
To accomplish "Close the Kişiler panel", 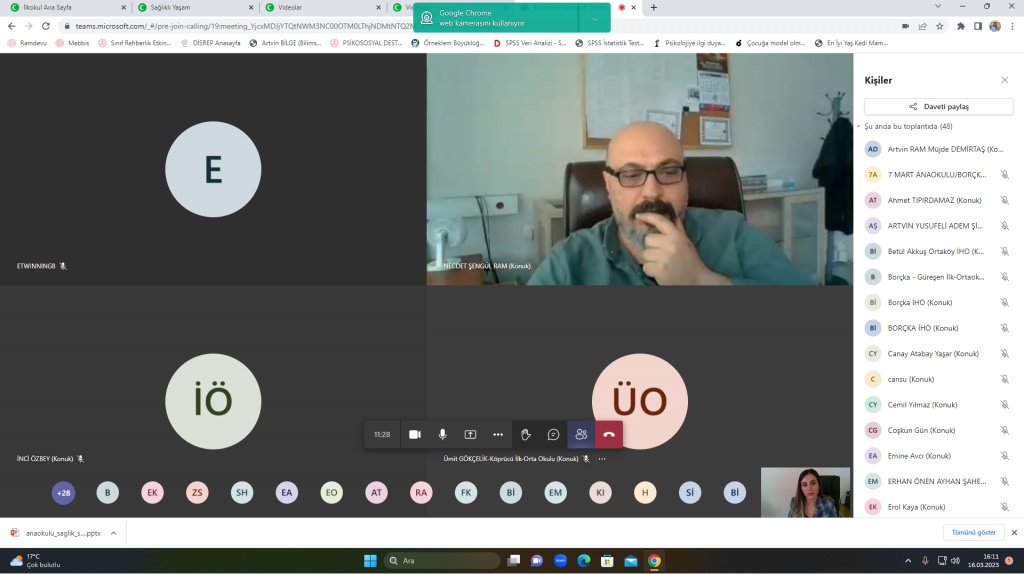I will tap(1004, 80).
